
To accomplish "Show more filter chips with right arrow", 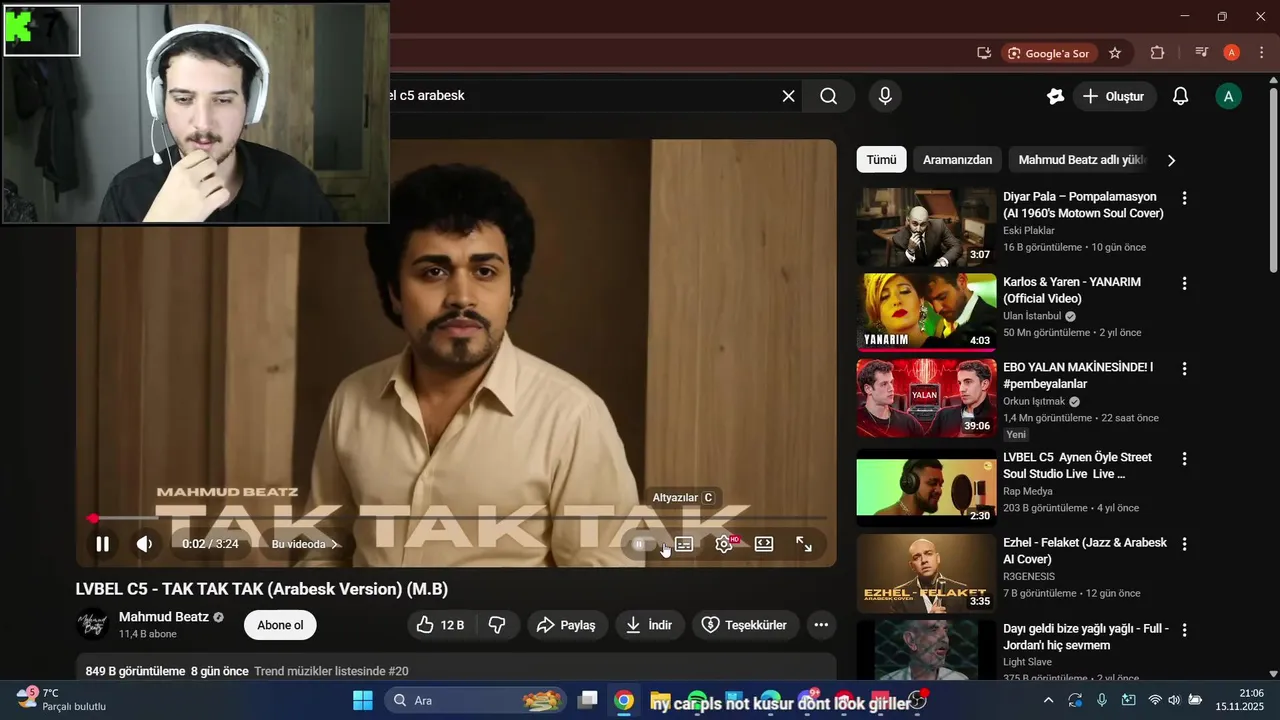I will coord(1171,160).
